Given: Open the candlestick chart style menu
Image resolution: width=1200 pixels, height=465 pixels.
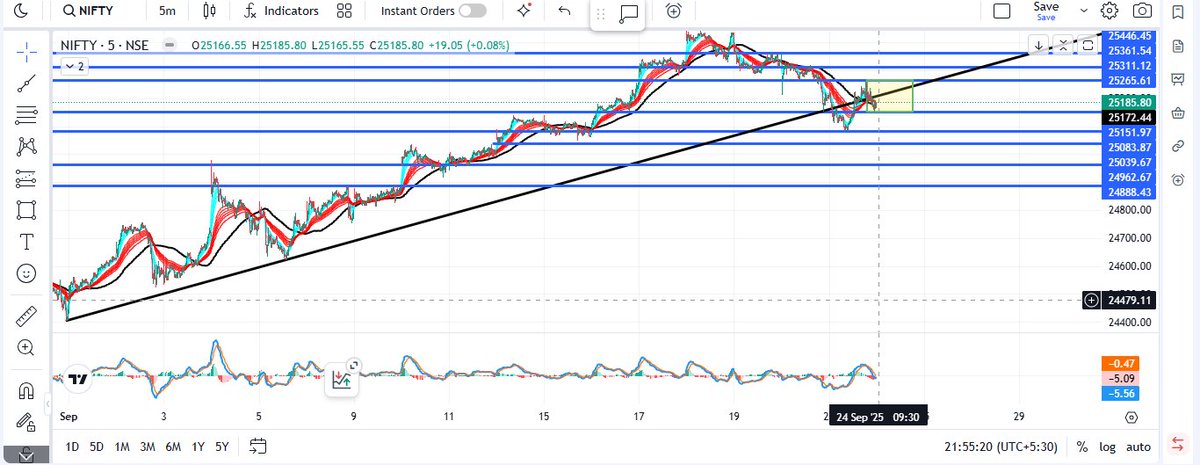Looking at the screenshot, I should tap(209, 11).
